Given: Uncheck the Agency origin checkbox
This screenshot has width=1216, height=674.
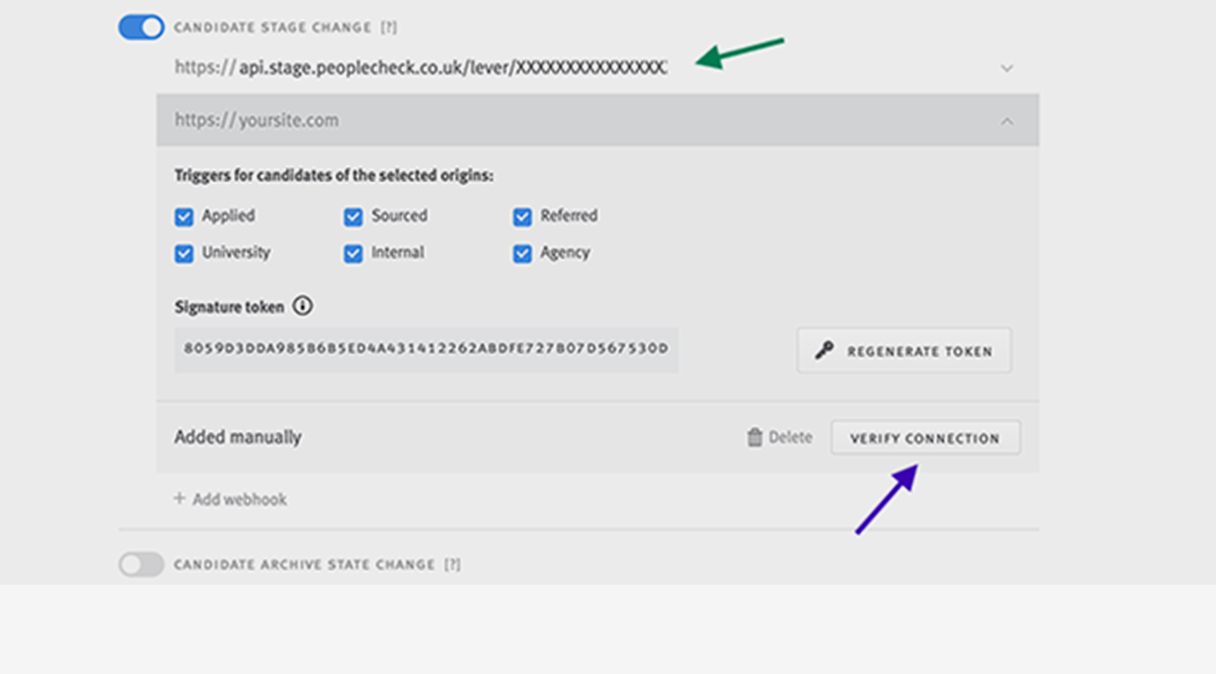Looking at the screenshot, I should point(522,254).
